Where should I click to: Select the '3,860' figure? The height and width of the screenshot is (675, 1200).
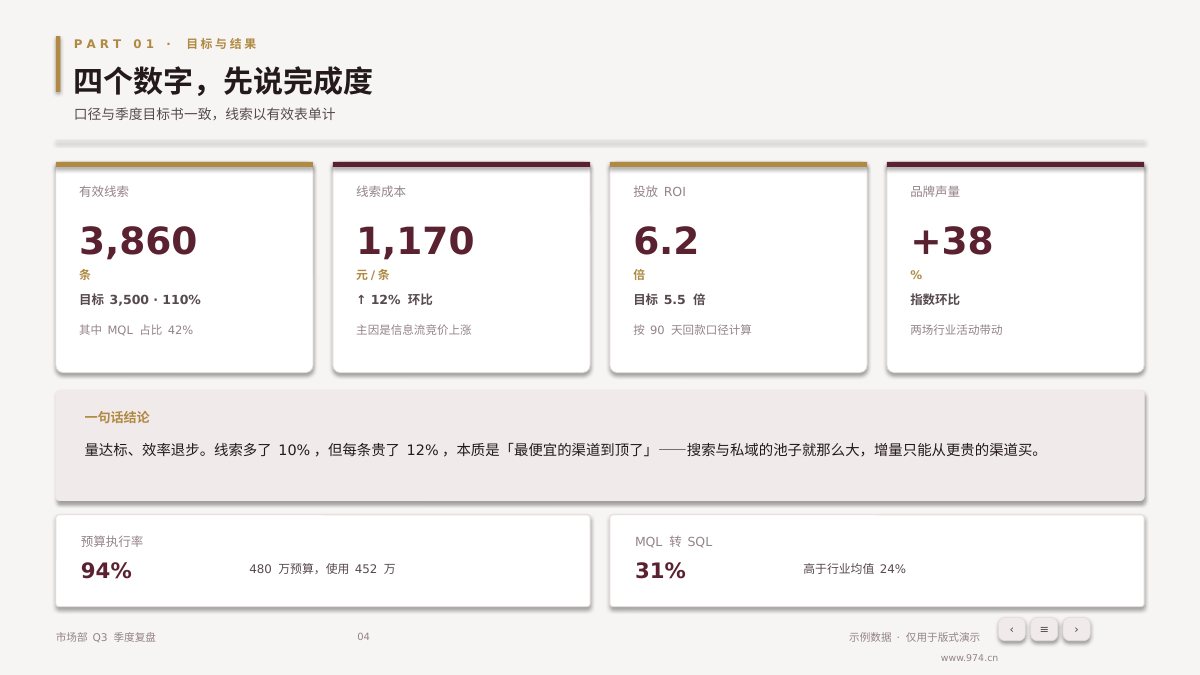pos(138,241)
